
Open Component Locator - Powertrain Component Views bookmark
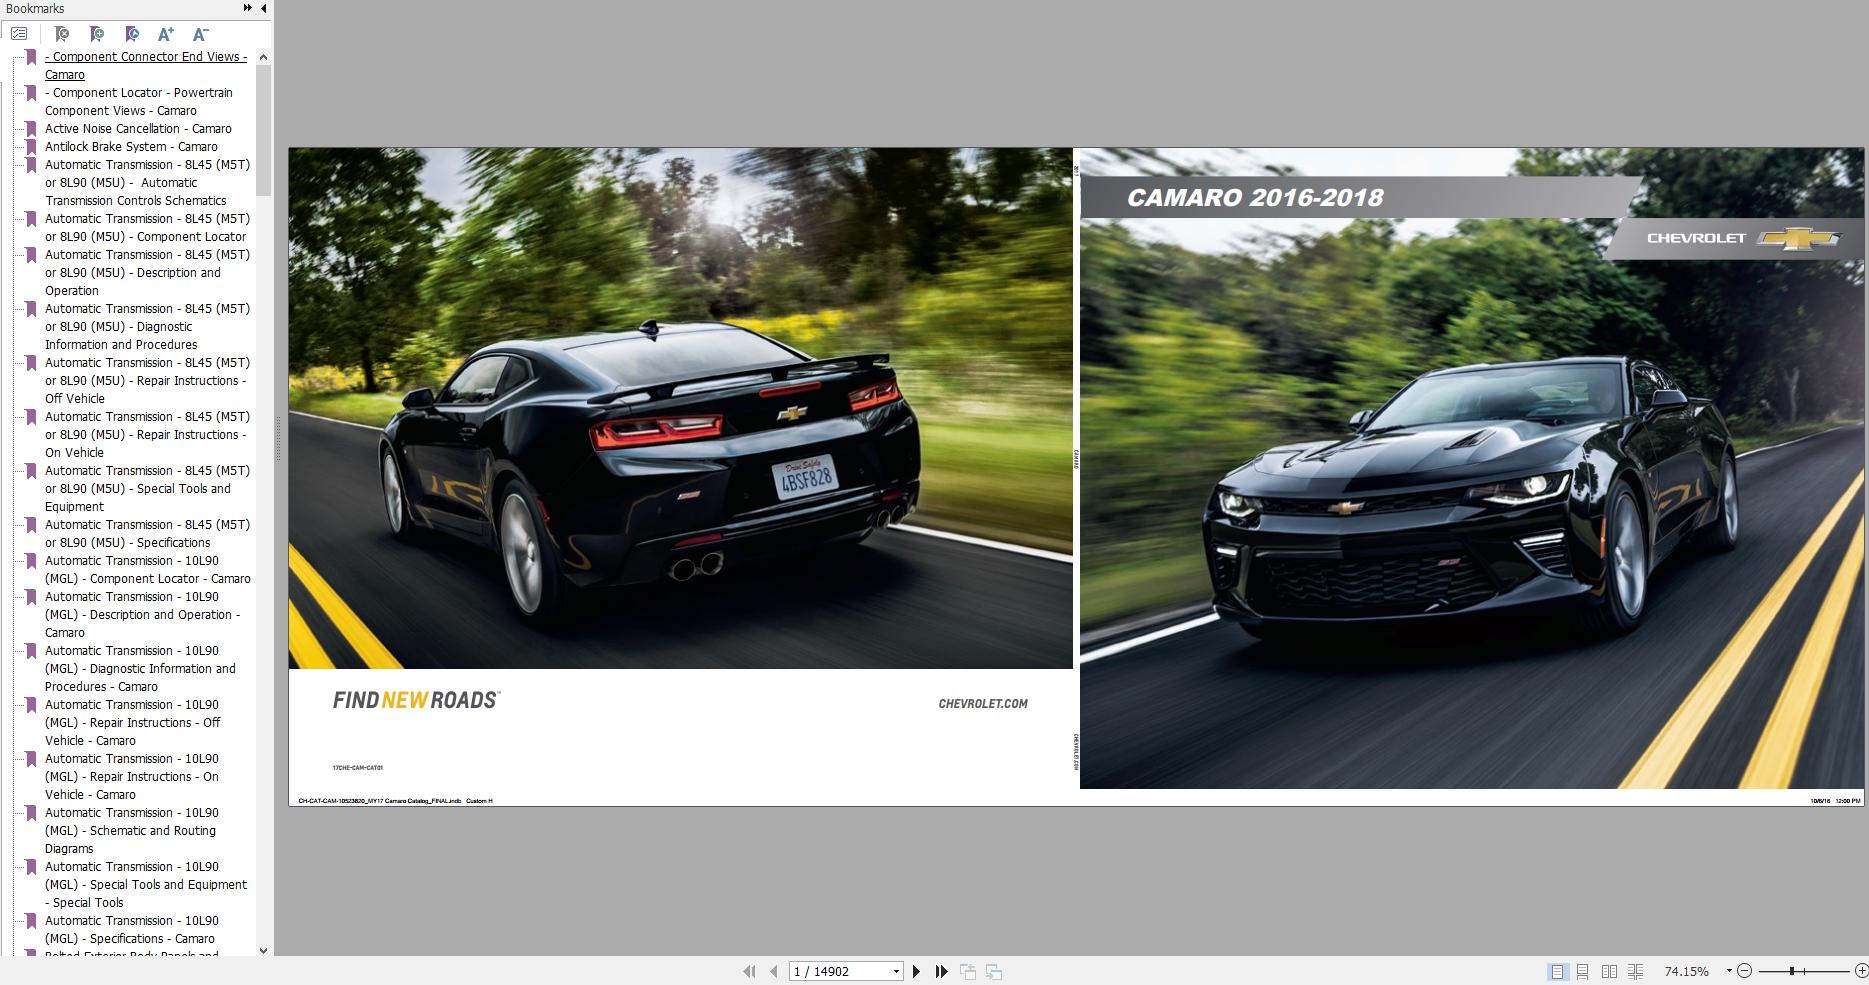pyautogui.click(x=139, y=102)
